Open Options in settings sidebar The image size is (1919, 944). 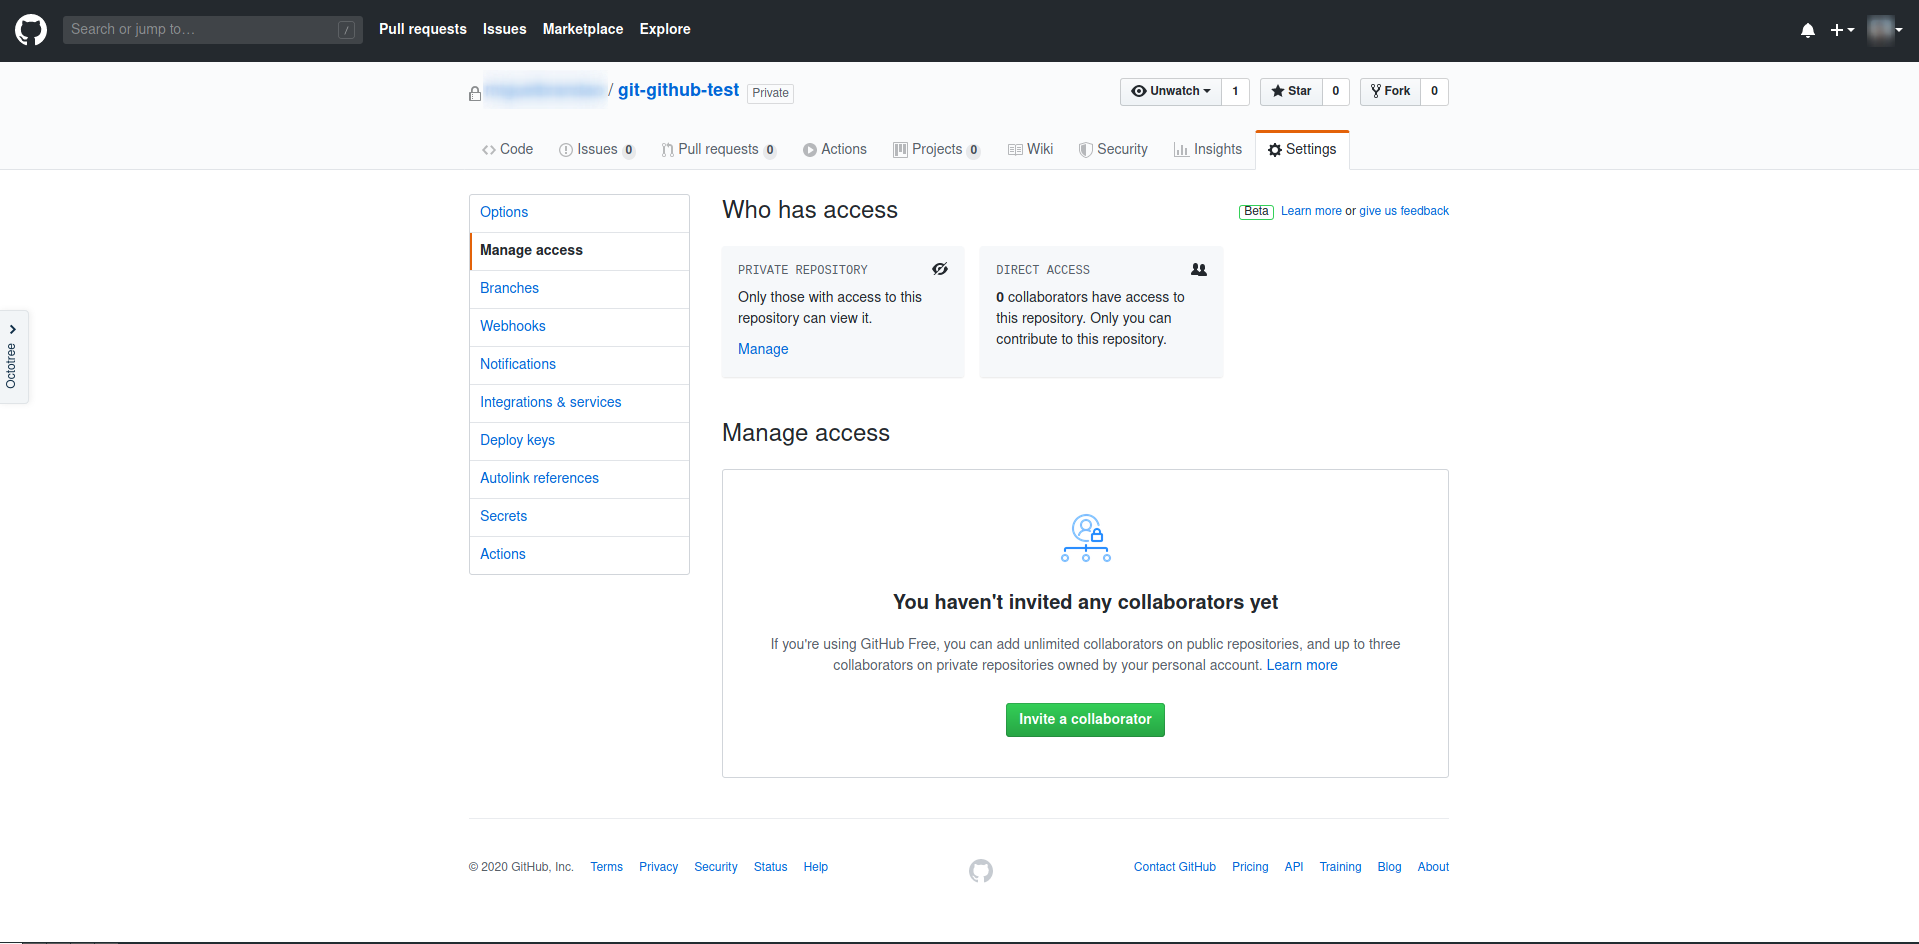click(x=579, y=212)
